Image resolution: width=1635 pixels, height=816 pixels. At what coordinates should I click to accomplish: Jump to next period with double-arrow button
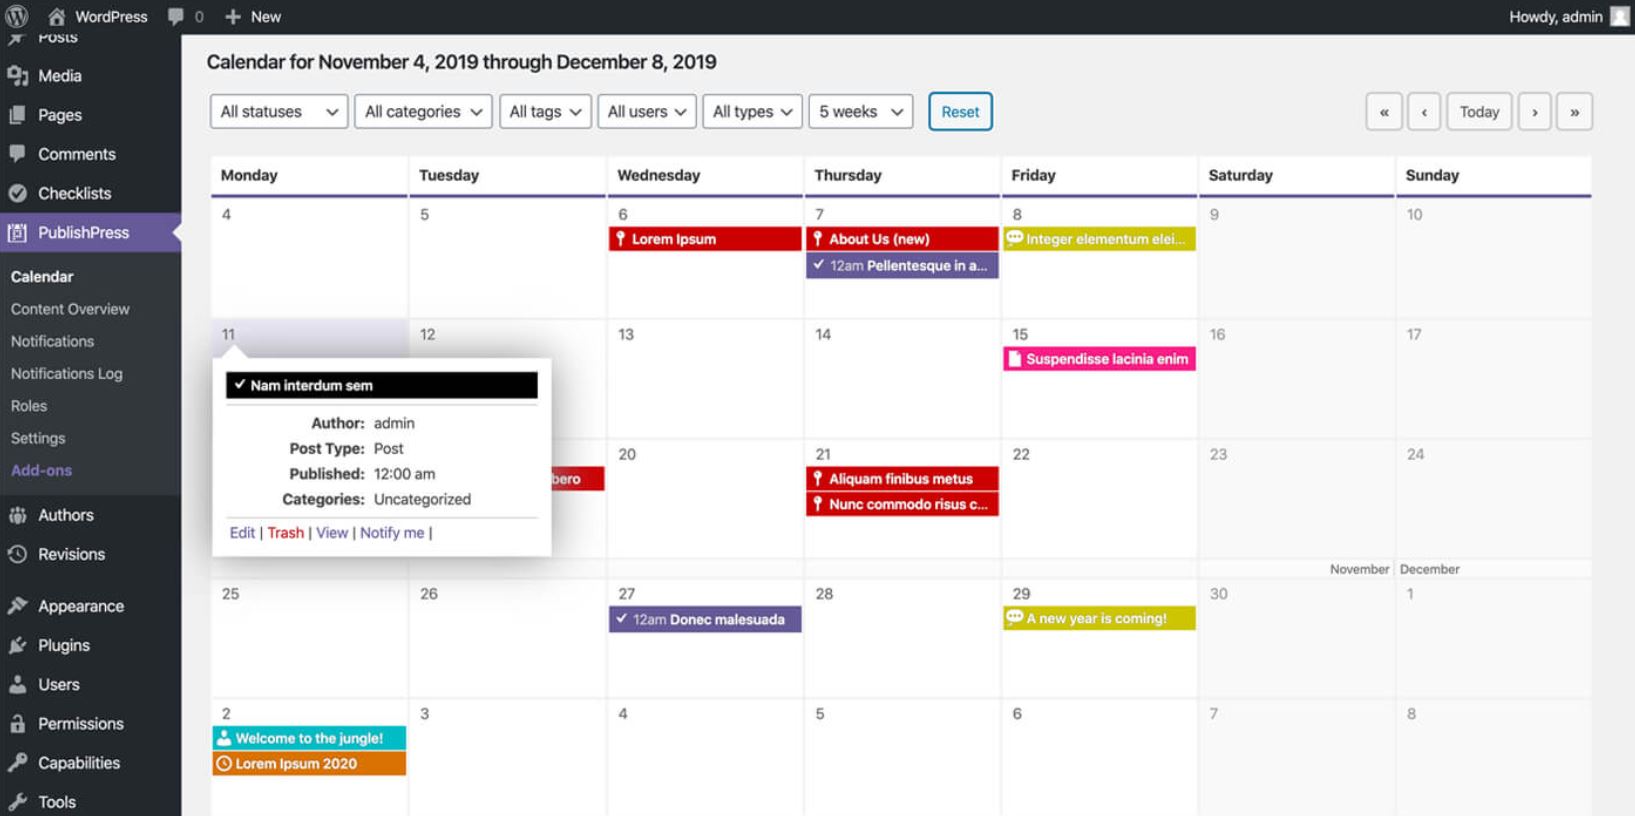(x=1574, y=112)
